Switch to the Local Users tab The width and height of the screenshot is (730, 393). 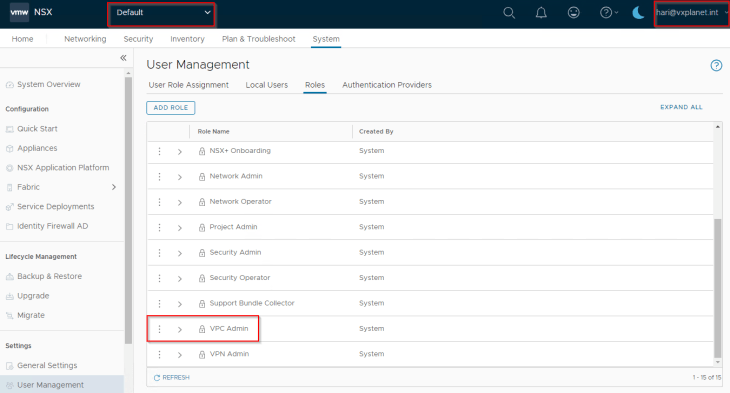coord(267,85)
